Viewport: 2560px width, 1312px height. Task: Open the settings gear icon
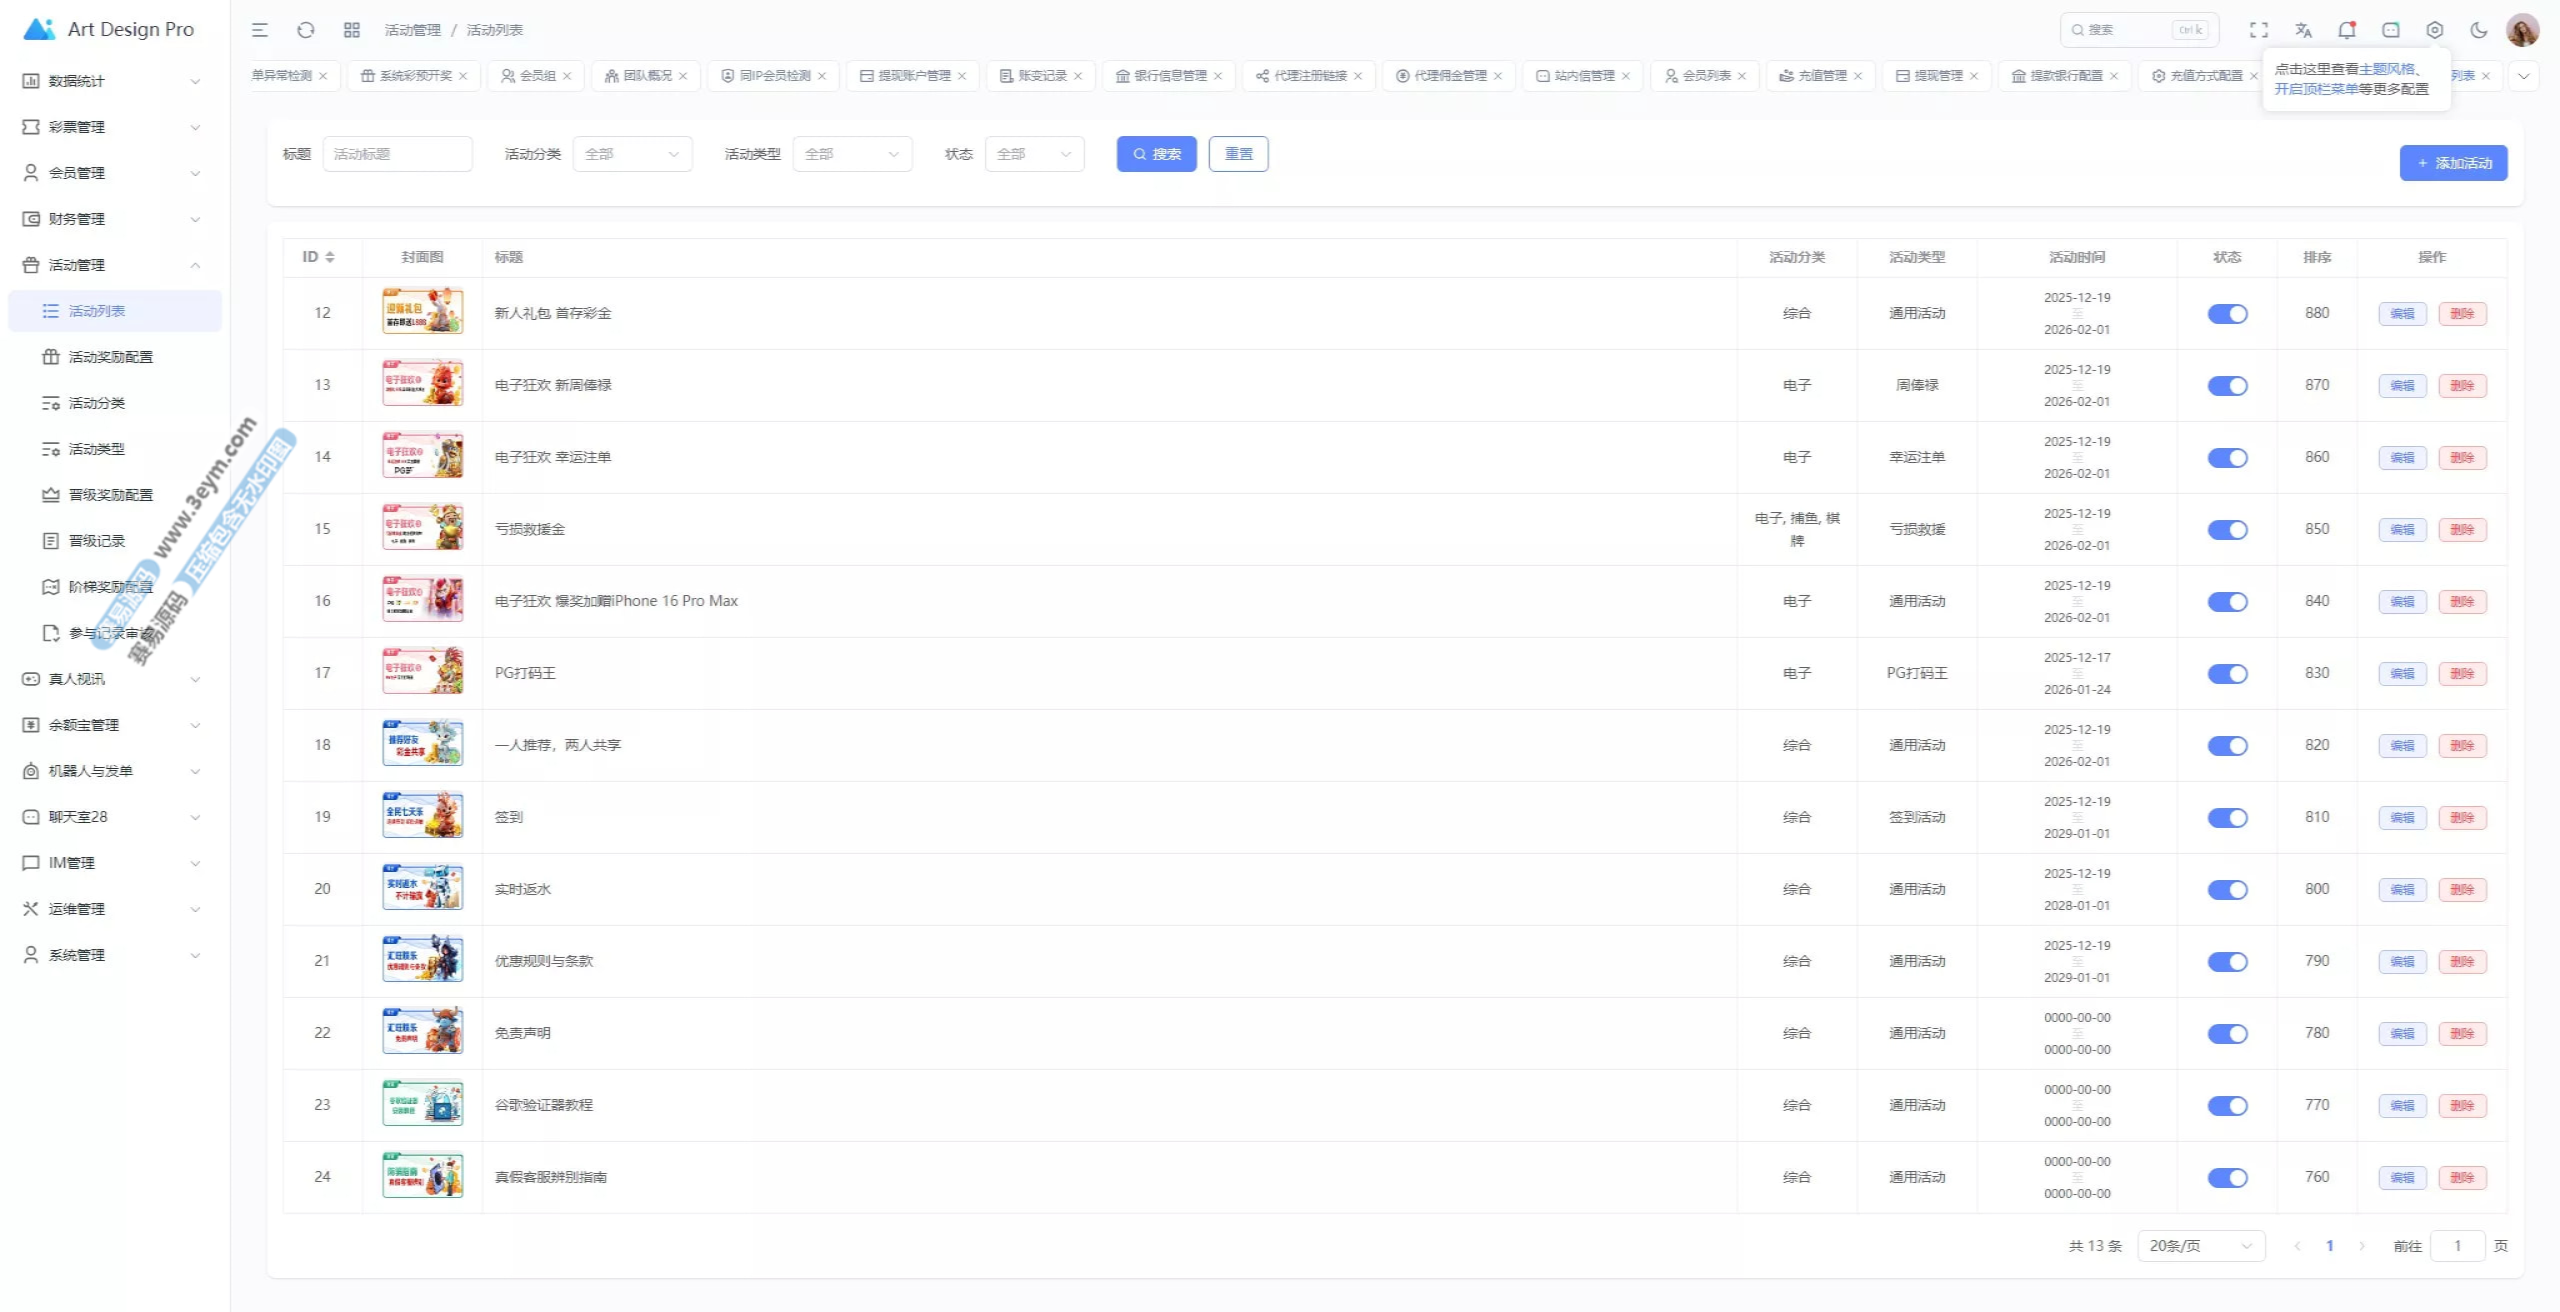tap(2435, 30)
